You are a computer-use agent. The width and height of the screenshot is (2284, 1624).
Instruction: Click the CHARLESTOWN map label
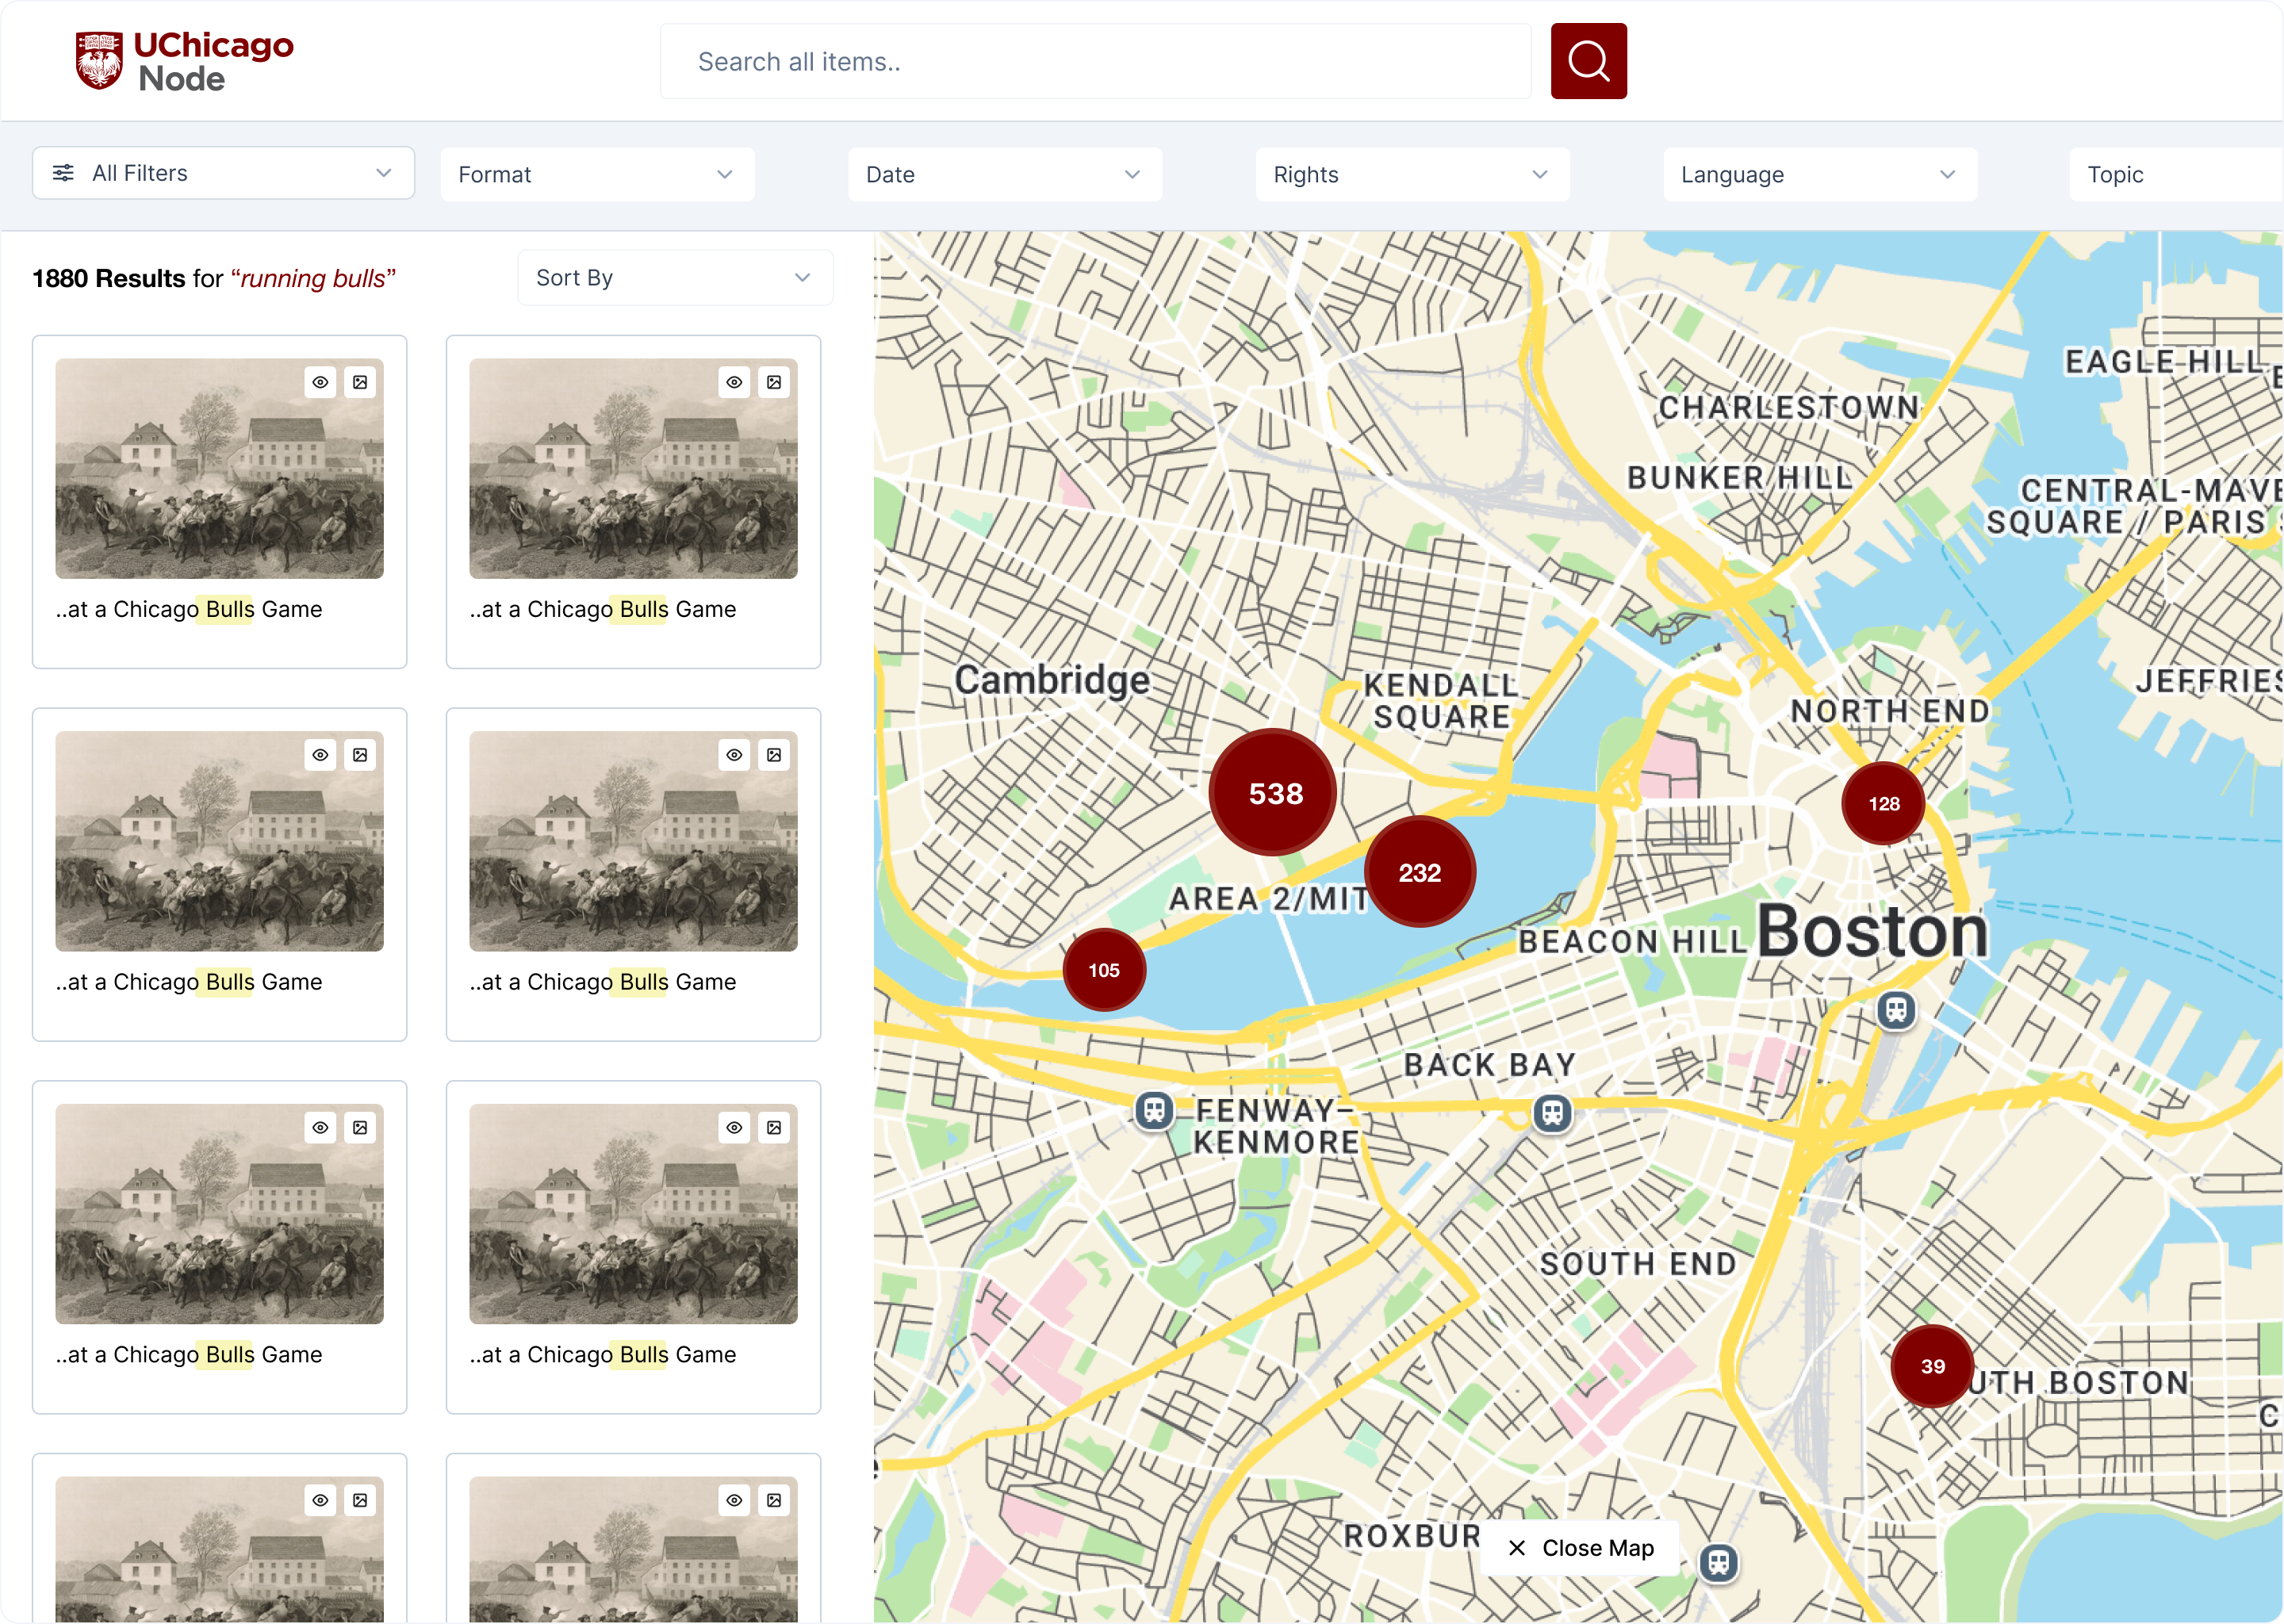click(x=1789, y=407)
